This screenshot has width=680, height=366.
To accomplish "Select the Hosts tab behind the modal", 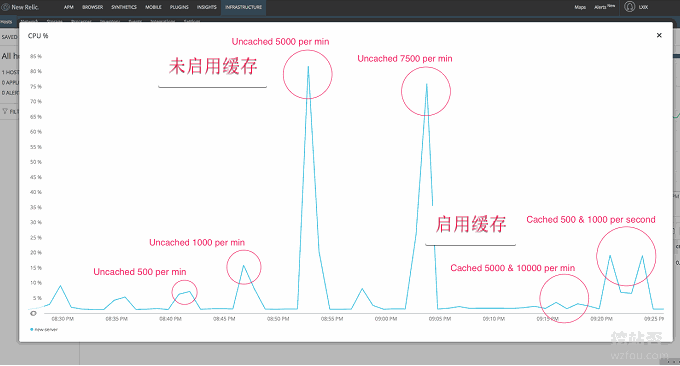I will tap(7, 22).
